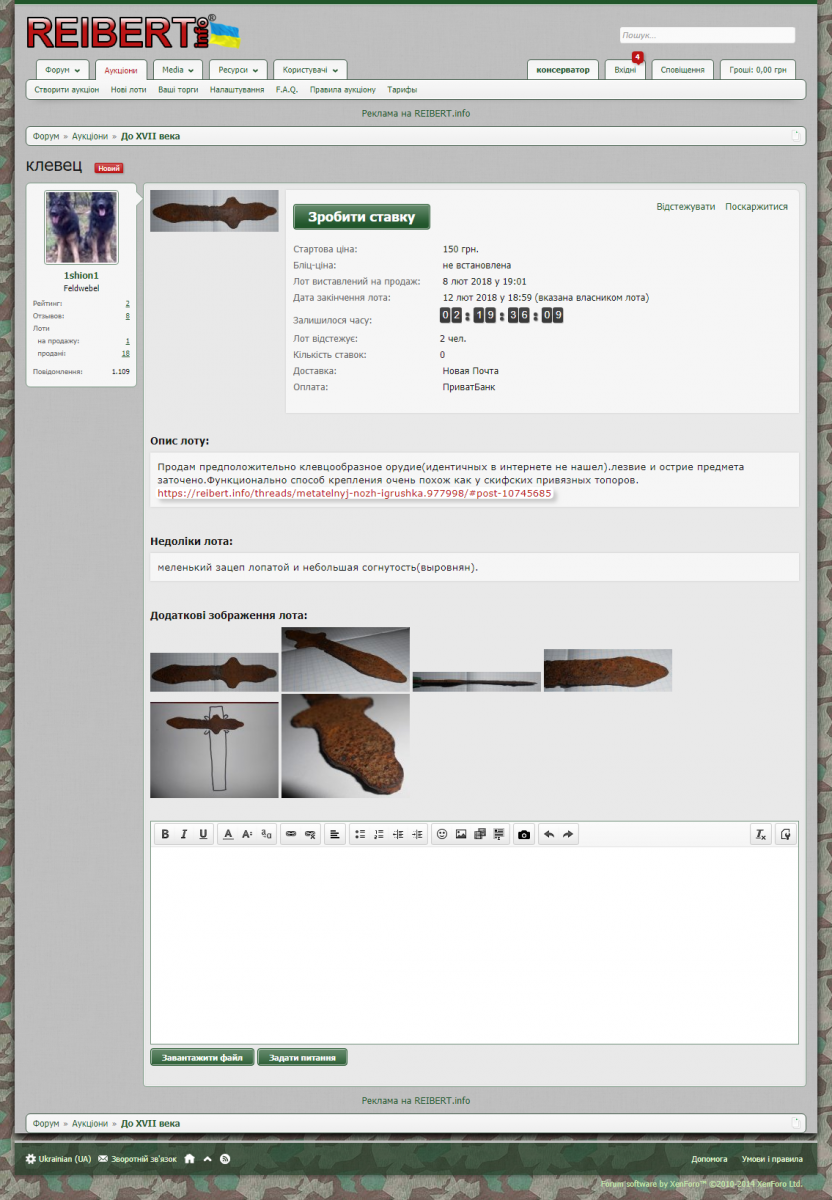Open Ukrainian (UA) language chooser
This screenshot has height=1200, width=832.
(x=58, y=1159)
